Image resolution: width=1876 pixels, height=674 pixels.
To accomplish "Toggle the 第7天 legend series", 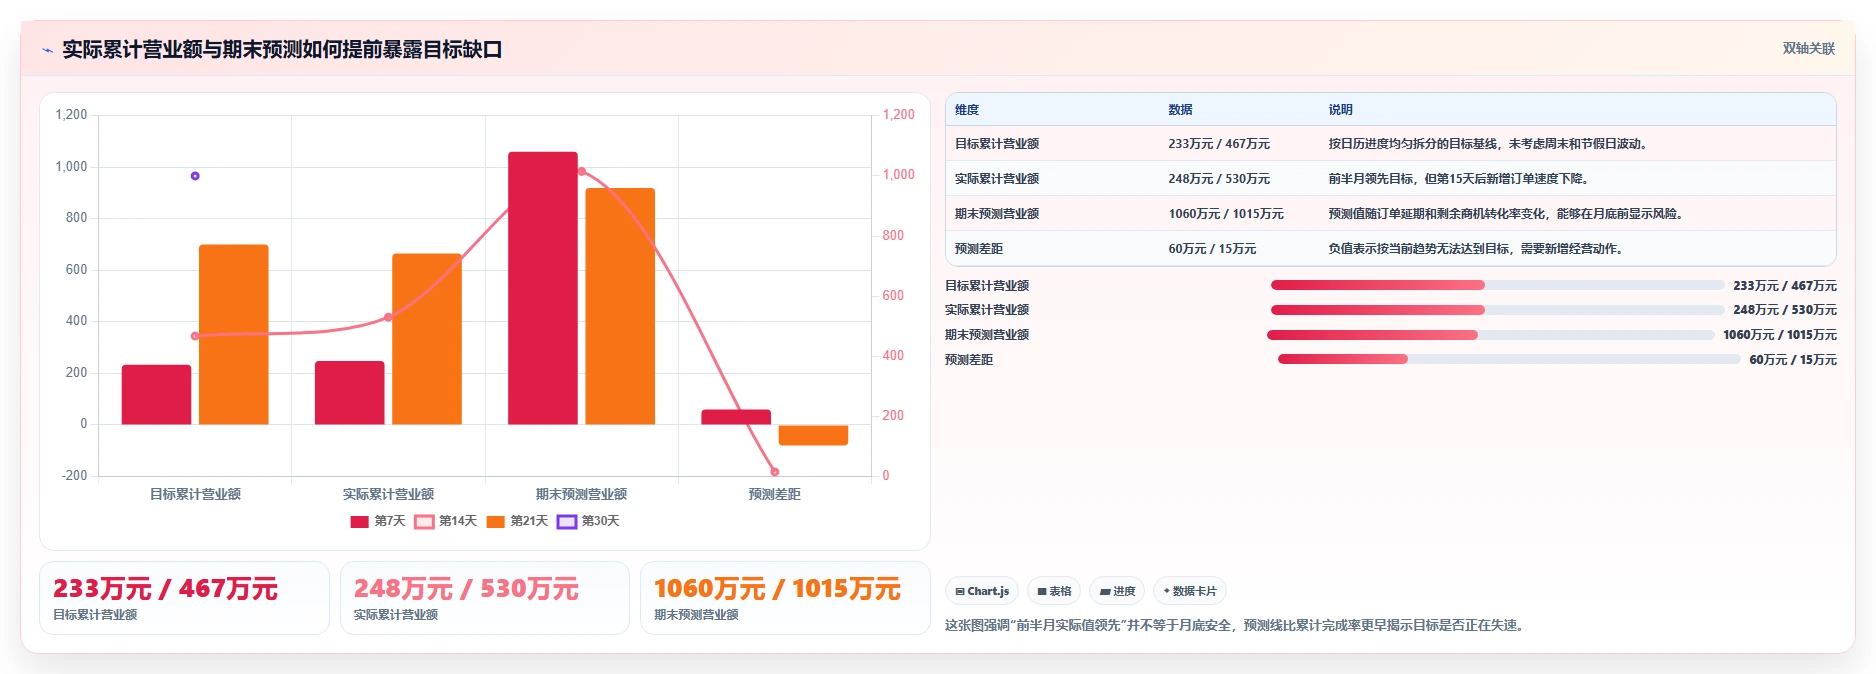I will click(377, 521).
